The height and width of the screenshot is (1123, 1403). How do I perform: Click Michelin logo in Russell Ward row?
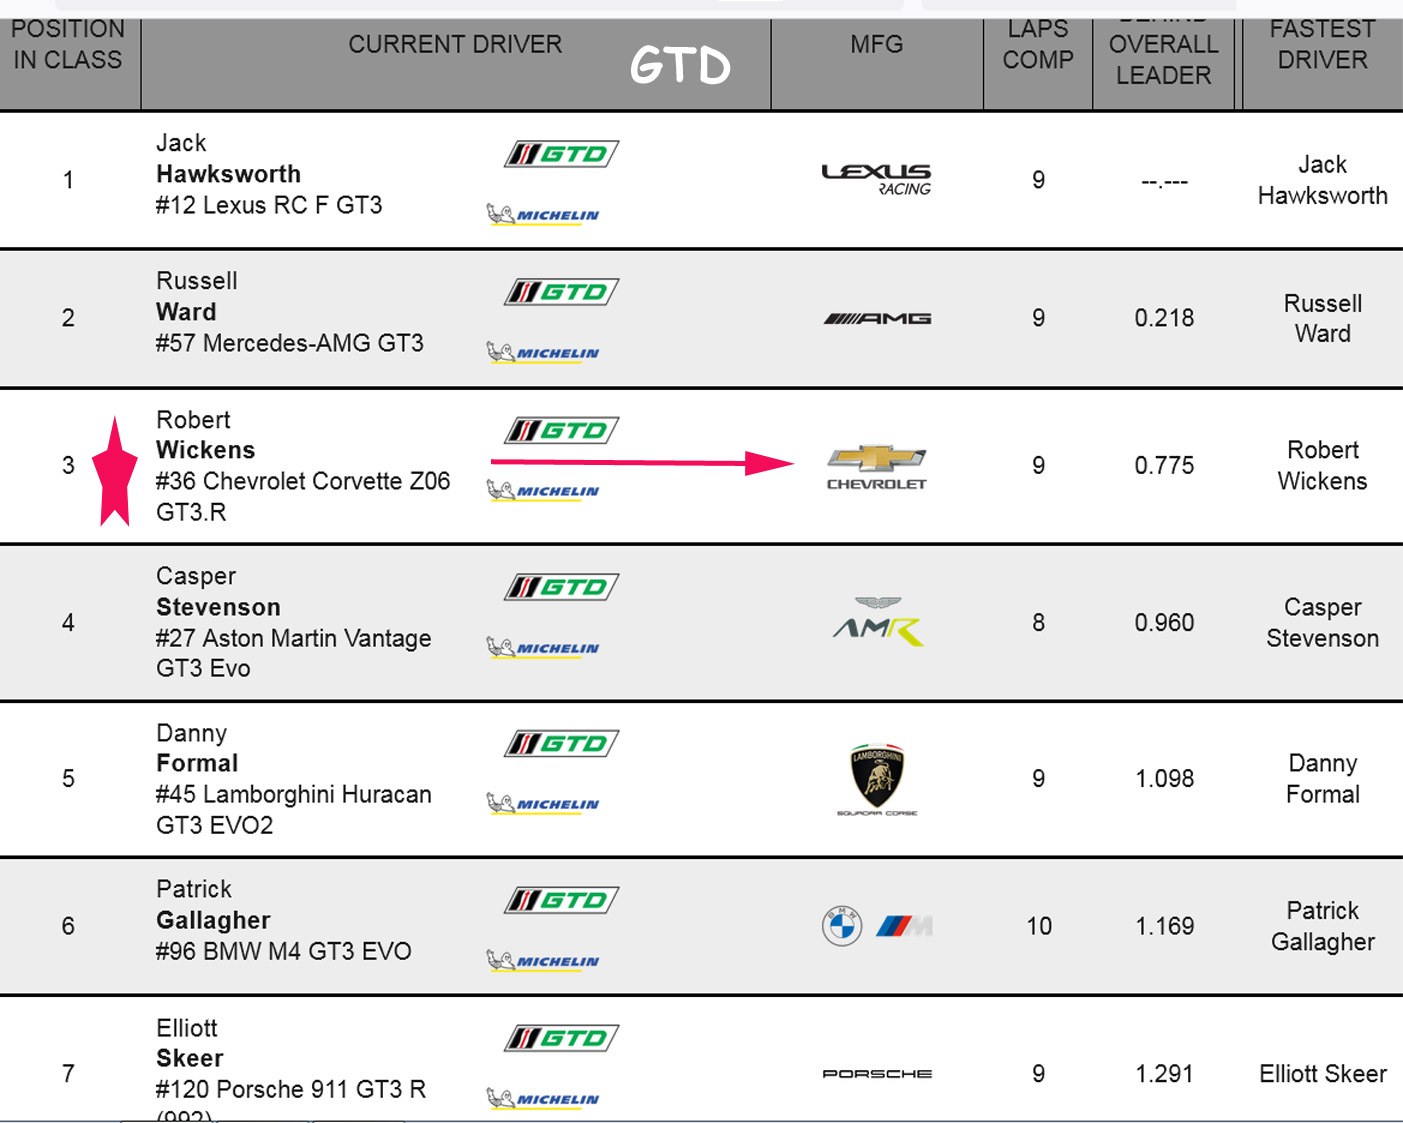543,353
